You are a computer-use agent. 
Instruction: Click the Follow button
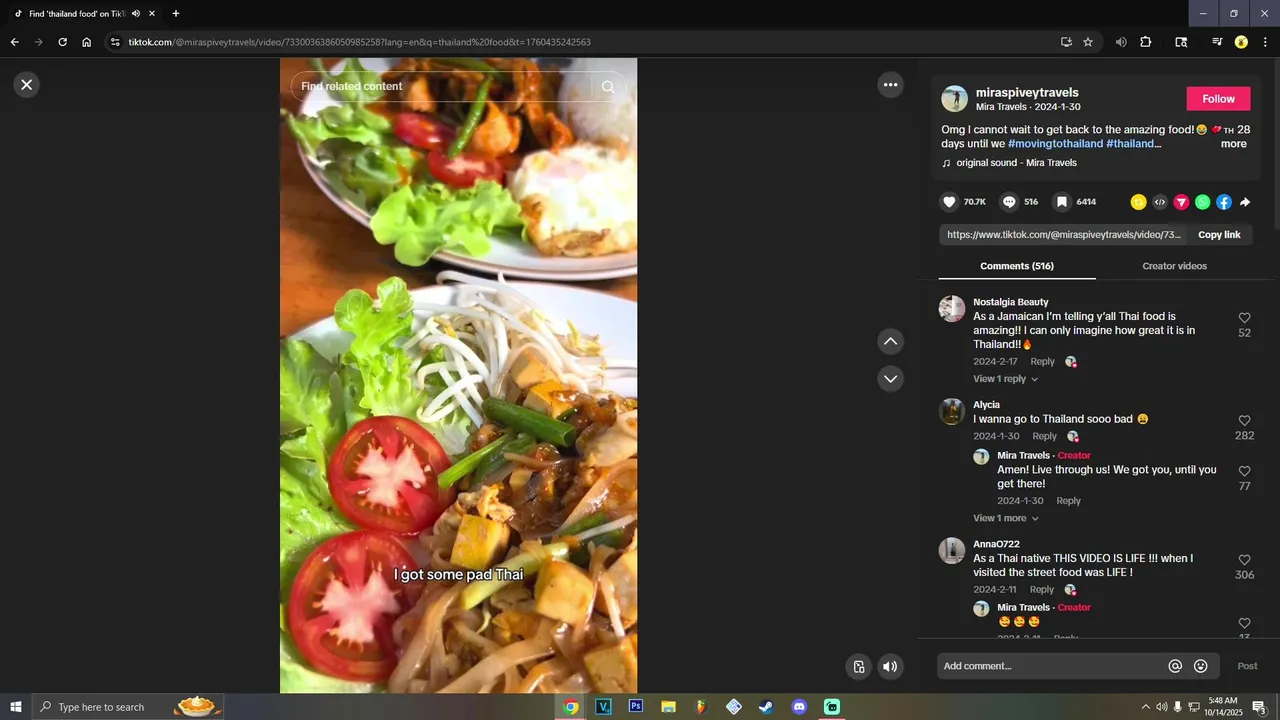pos(1218,99)
